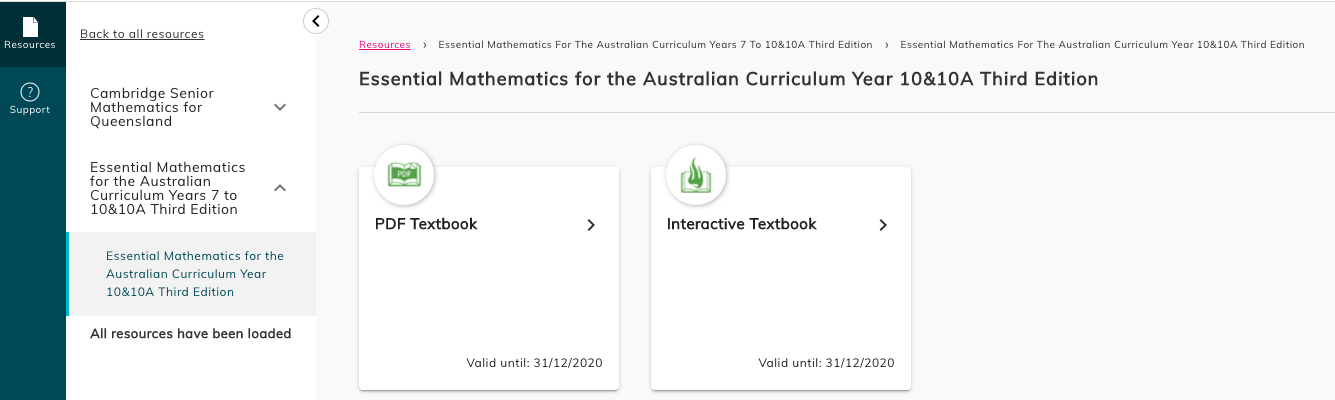Image resolution: width=1335 pixels, height=400 pixels.
Task: Select Years 7 To 10&10A breadcrumb
Action: pos(655,45)
